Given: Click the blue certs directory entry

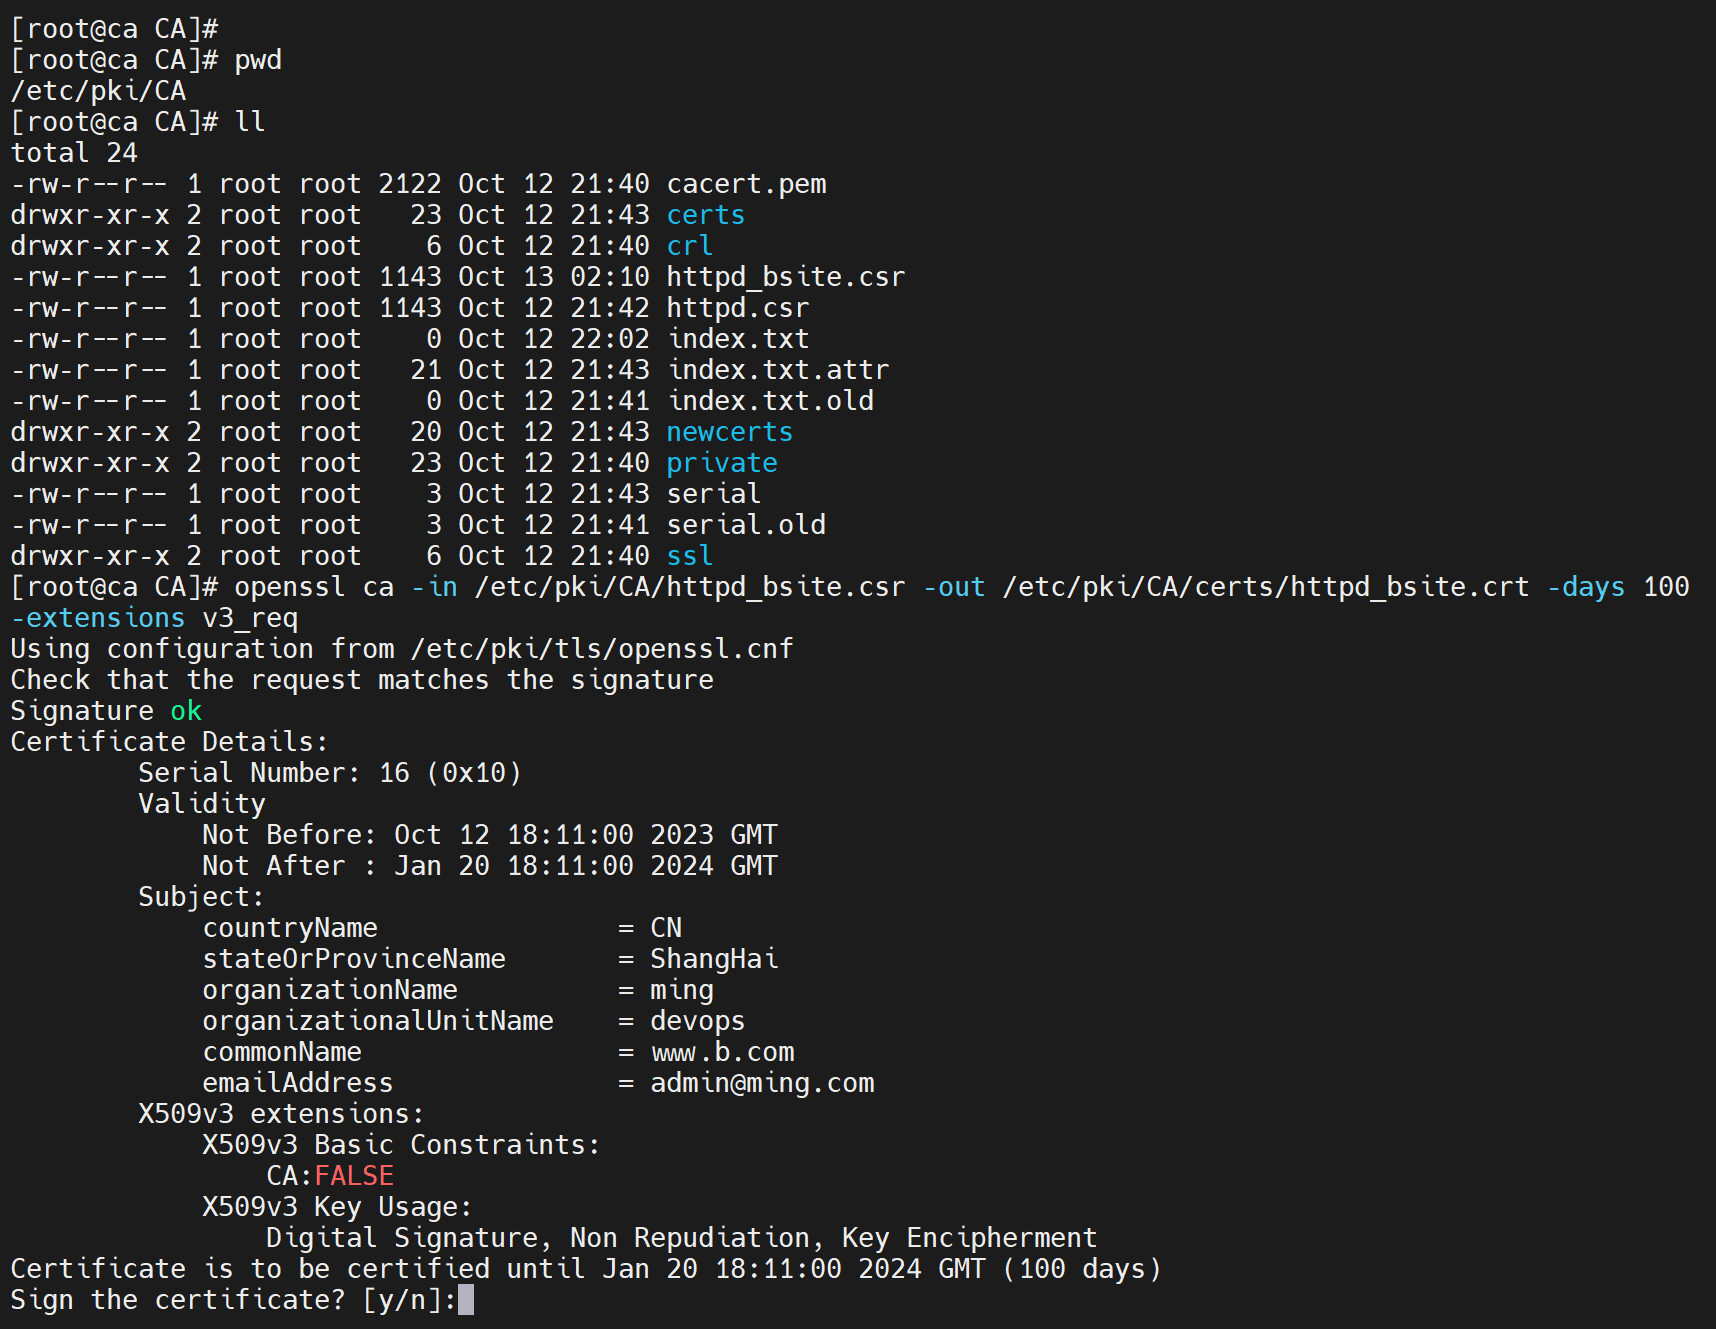Looking at the screenshot, I should 705,215.
